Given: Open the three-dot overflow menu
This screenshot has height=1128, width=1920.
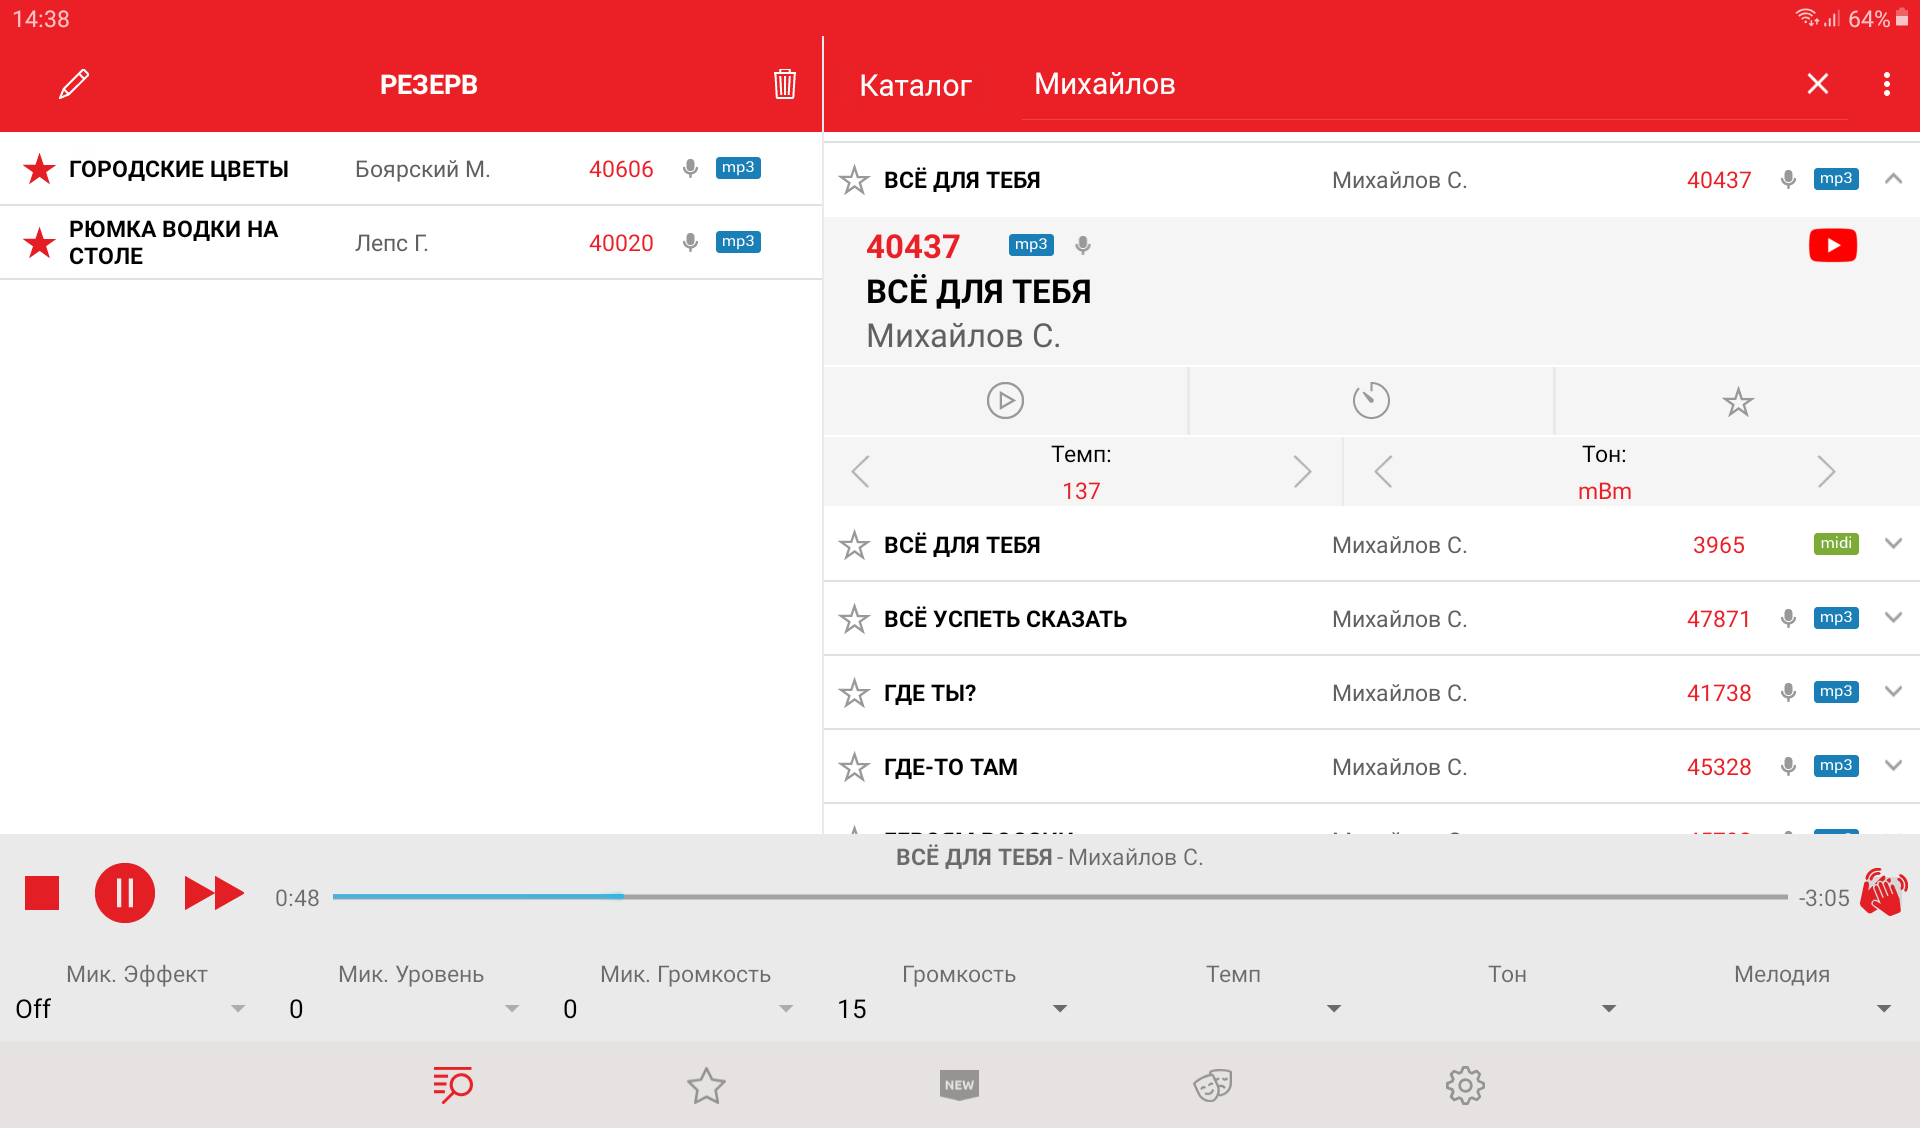Looking at the screenshot, I should pyautogui.click(x=1887, y=84).
